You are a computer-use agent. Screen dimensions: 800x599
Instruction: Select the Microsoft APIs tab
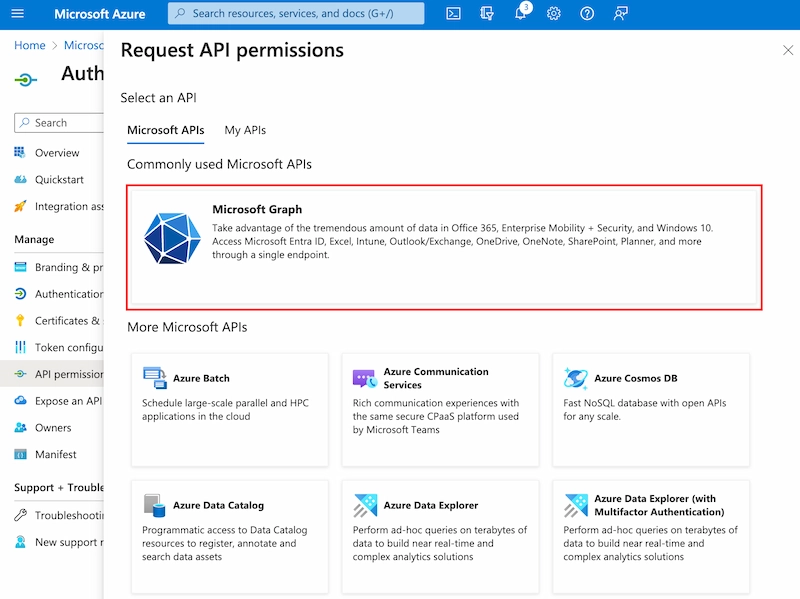pyautogui.click(x=165, y=130)
